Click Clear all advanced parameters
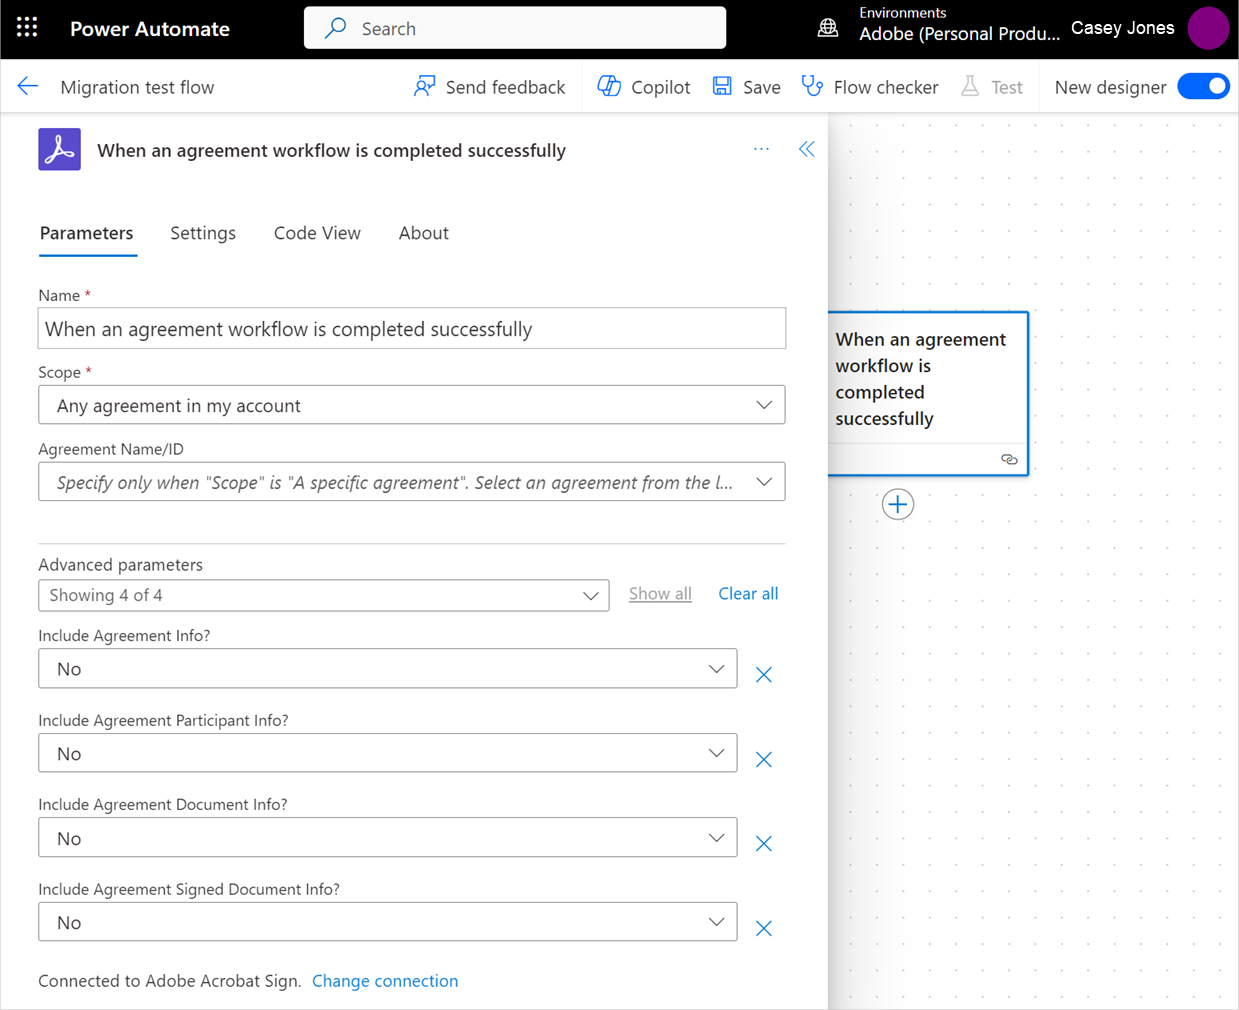 click(x=748, y=593)
